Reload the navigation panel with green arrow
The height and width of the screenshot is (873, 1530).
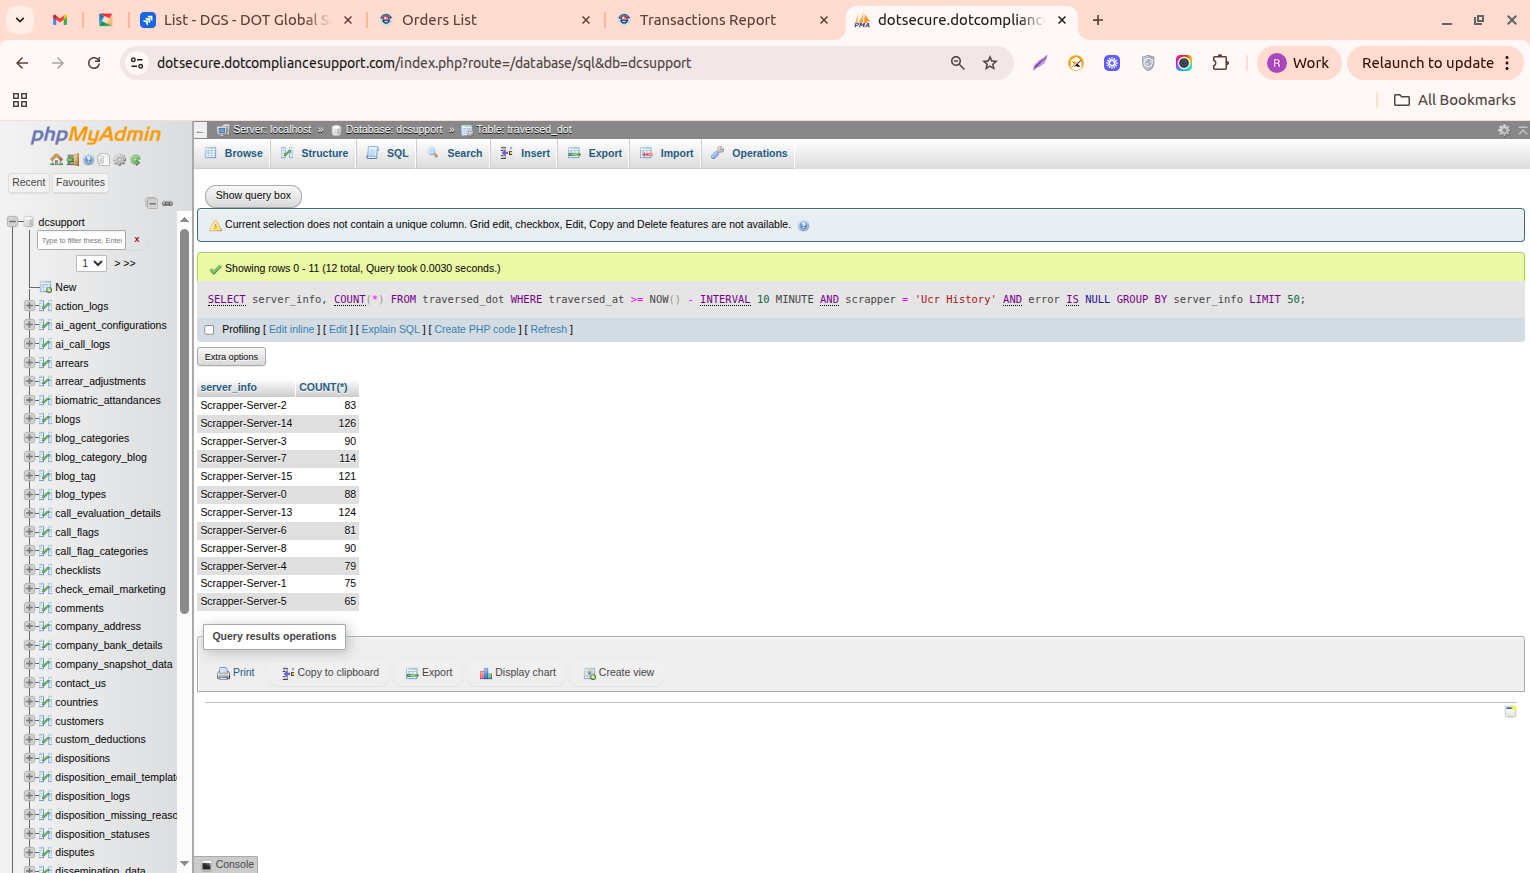(135, 160)
